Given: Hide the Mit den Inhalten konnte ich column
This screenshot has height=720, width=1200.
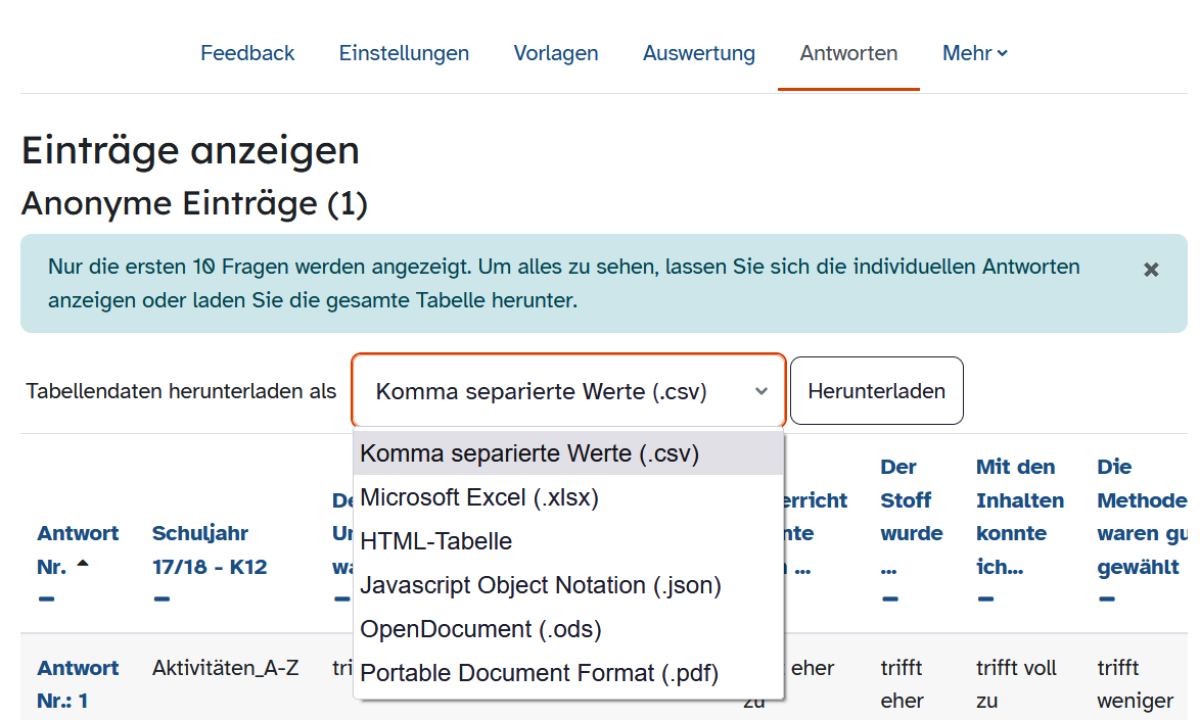Looking at the screenshot, I should pyautogui.click(x=986, y=600).
